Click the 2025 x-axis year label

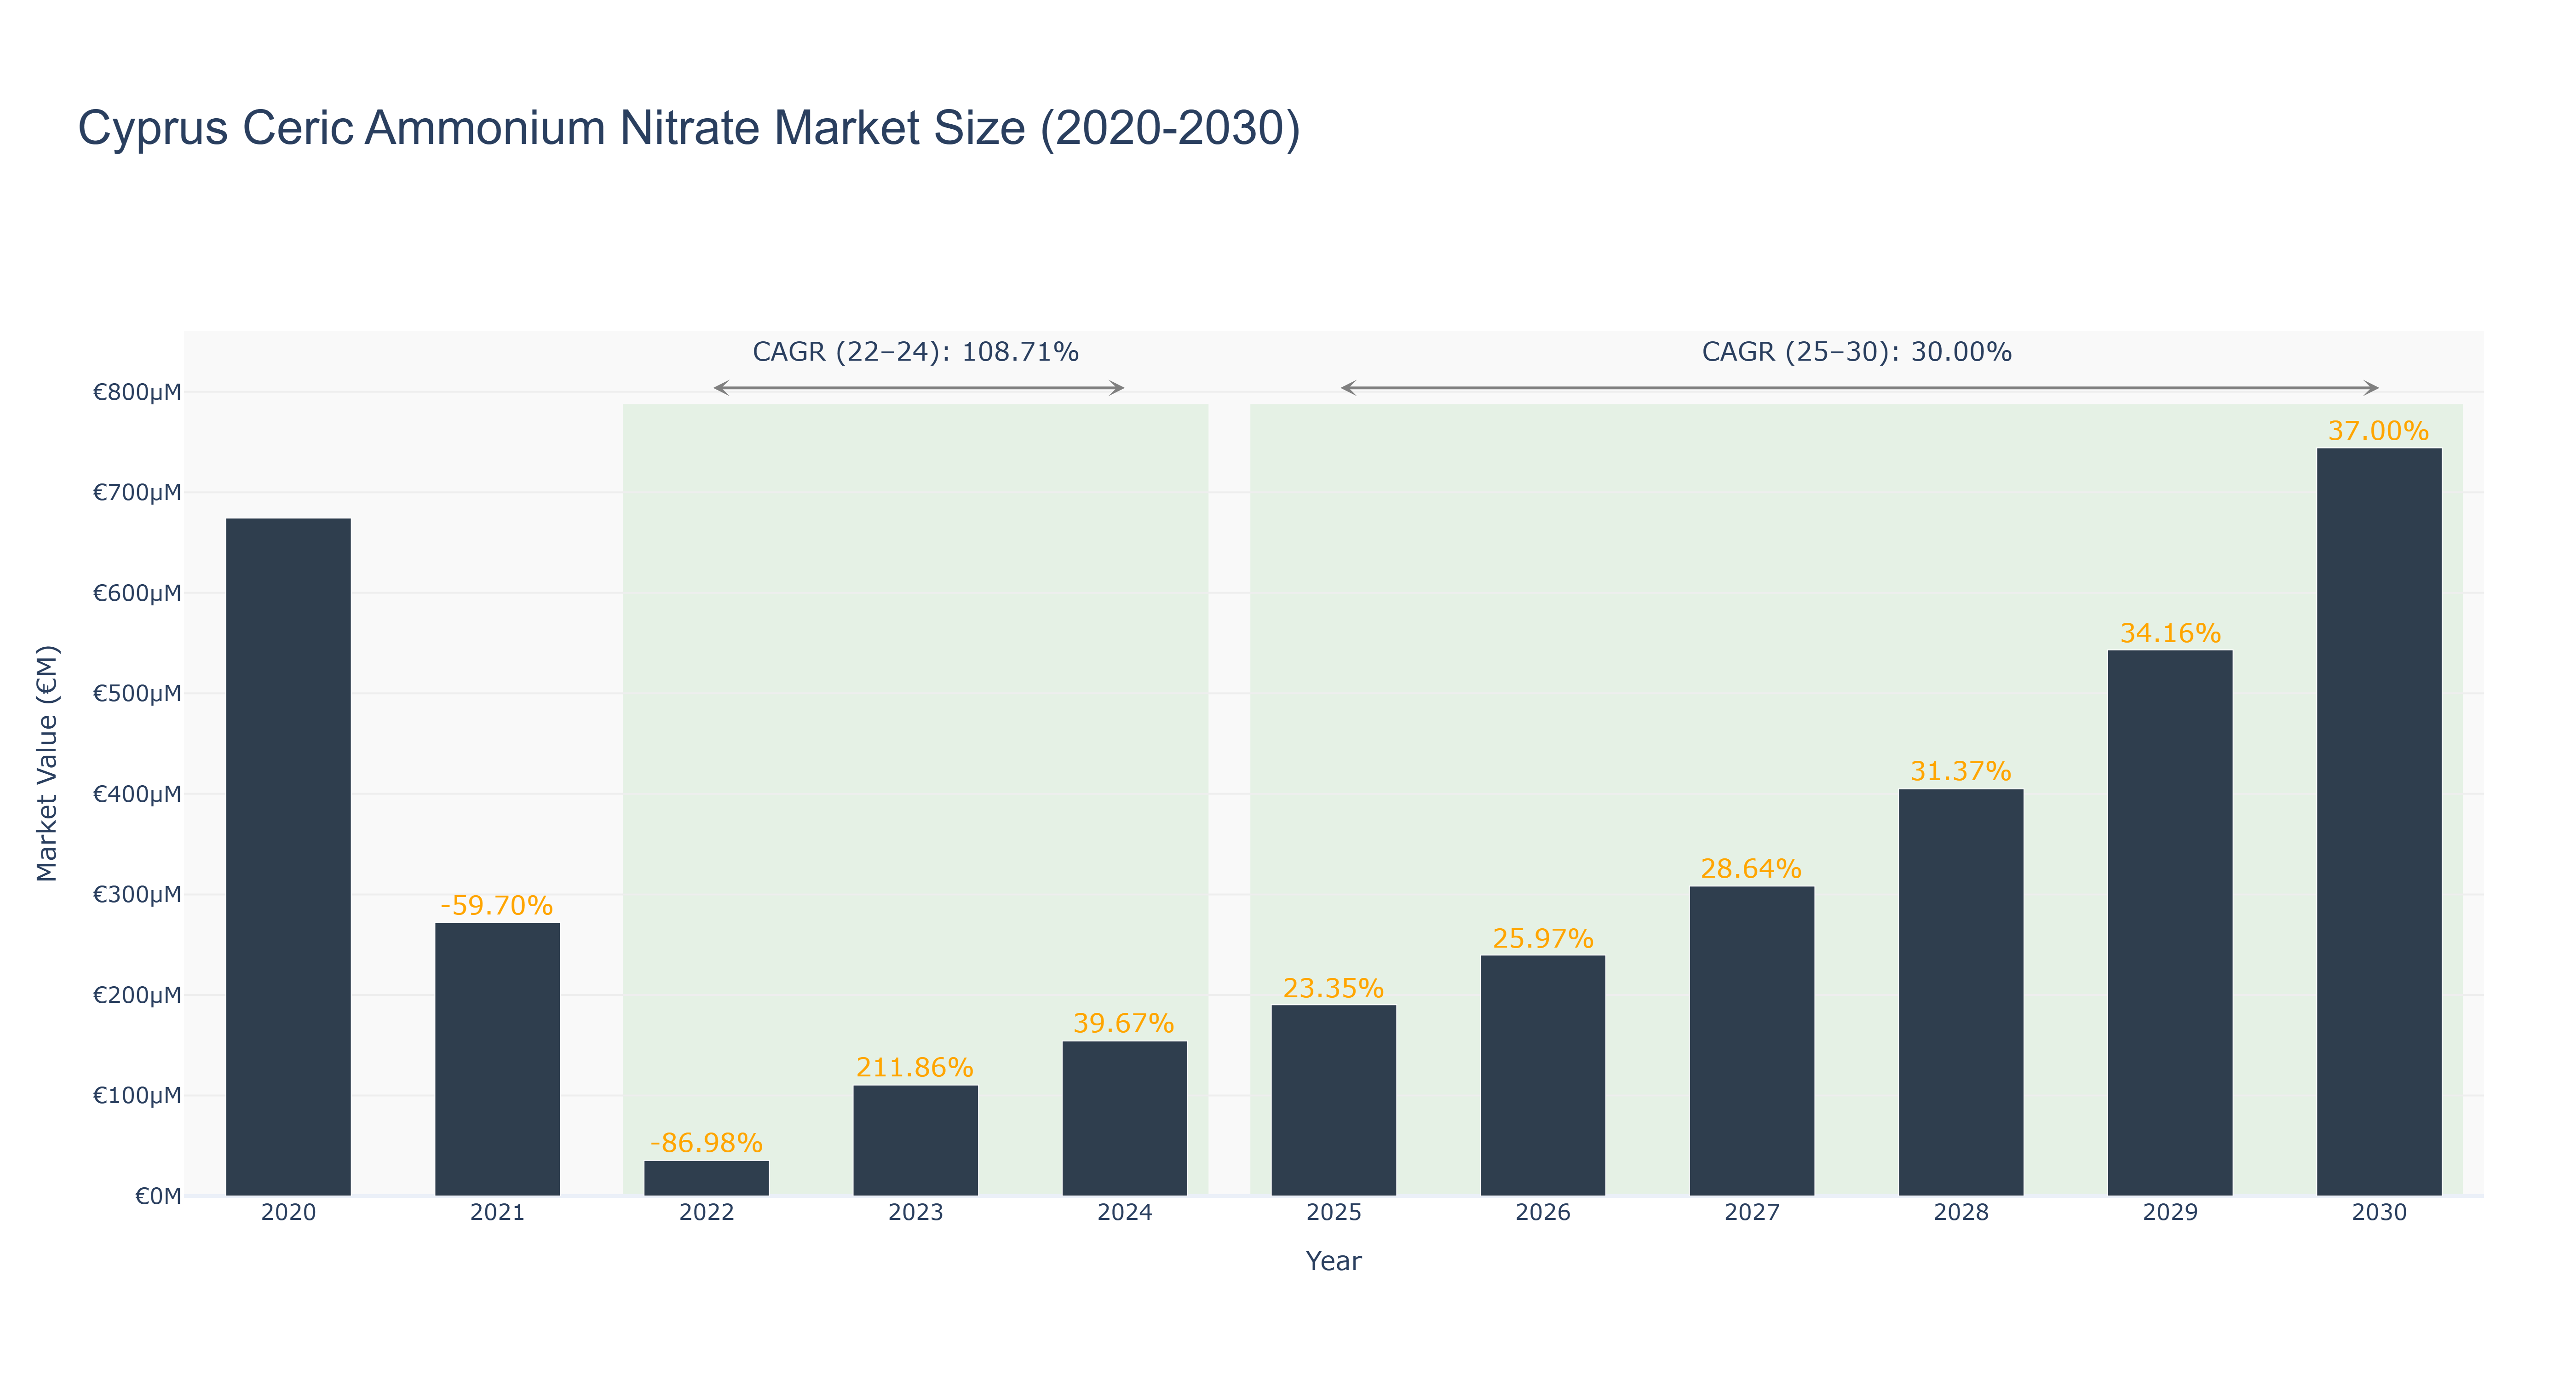pos(1333,1213)
